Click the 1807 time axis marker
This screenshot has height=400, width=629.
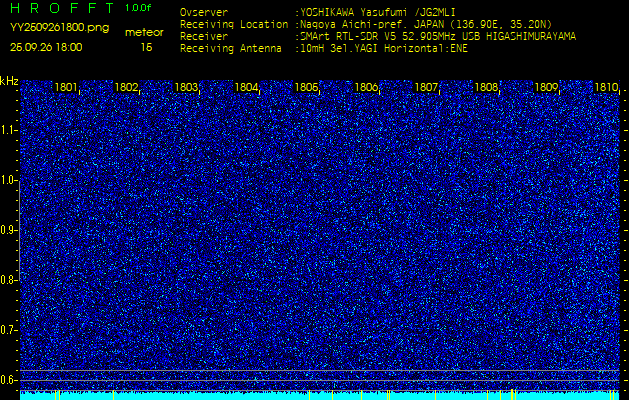(x=426, y=88)
